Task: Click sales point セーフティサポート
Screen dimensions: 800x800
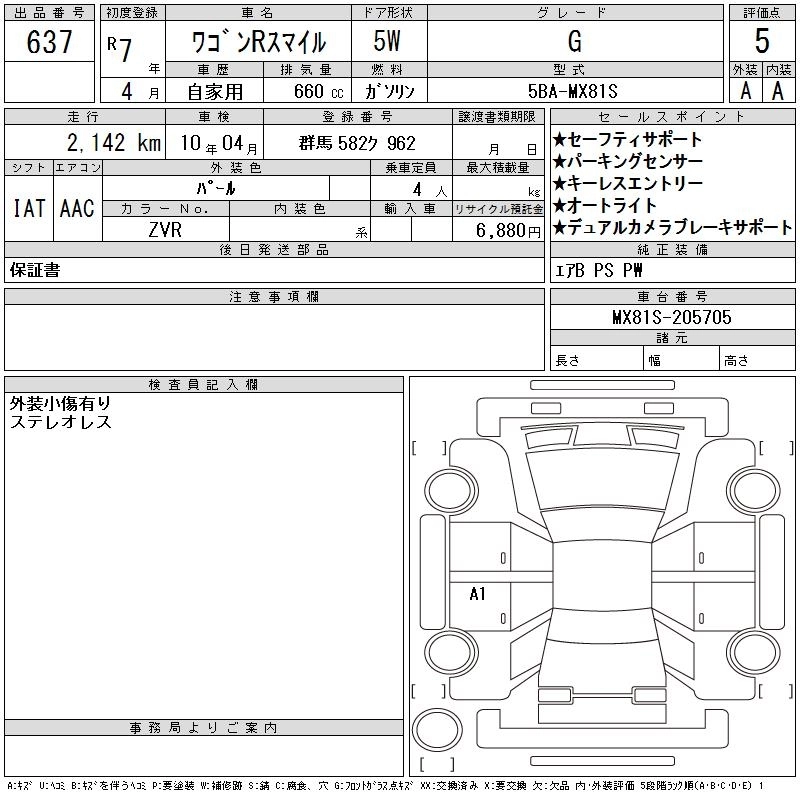Action: (x=628, y=140)
